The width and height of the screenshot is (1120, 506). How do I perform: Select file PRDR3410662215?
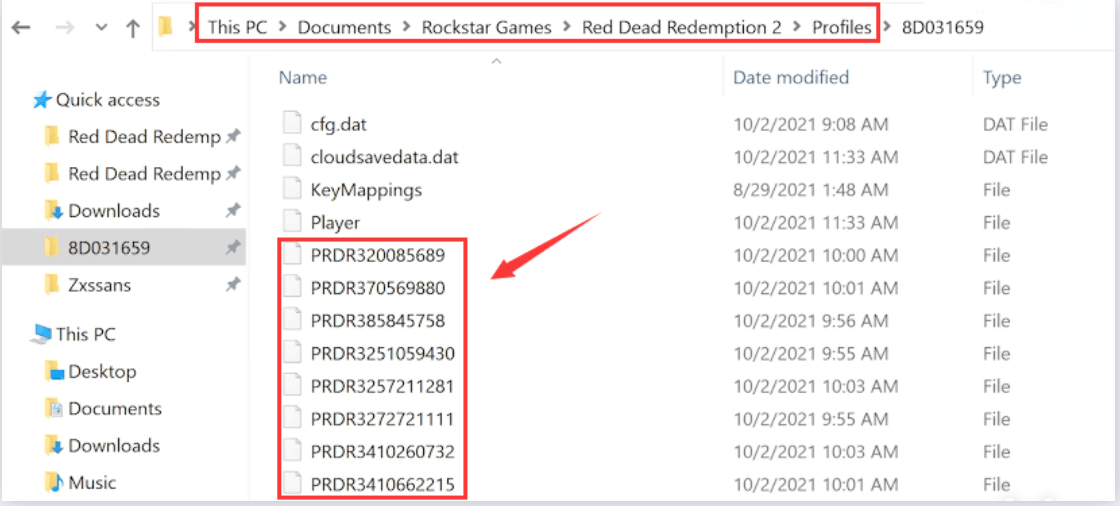click(383, 485)
